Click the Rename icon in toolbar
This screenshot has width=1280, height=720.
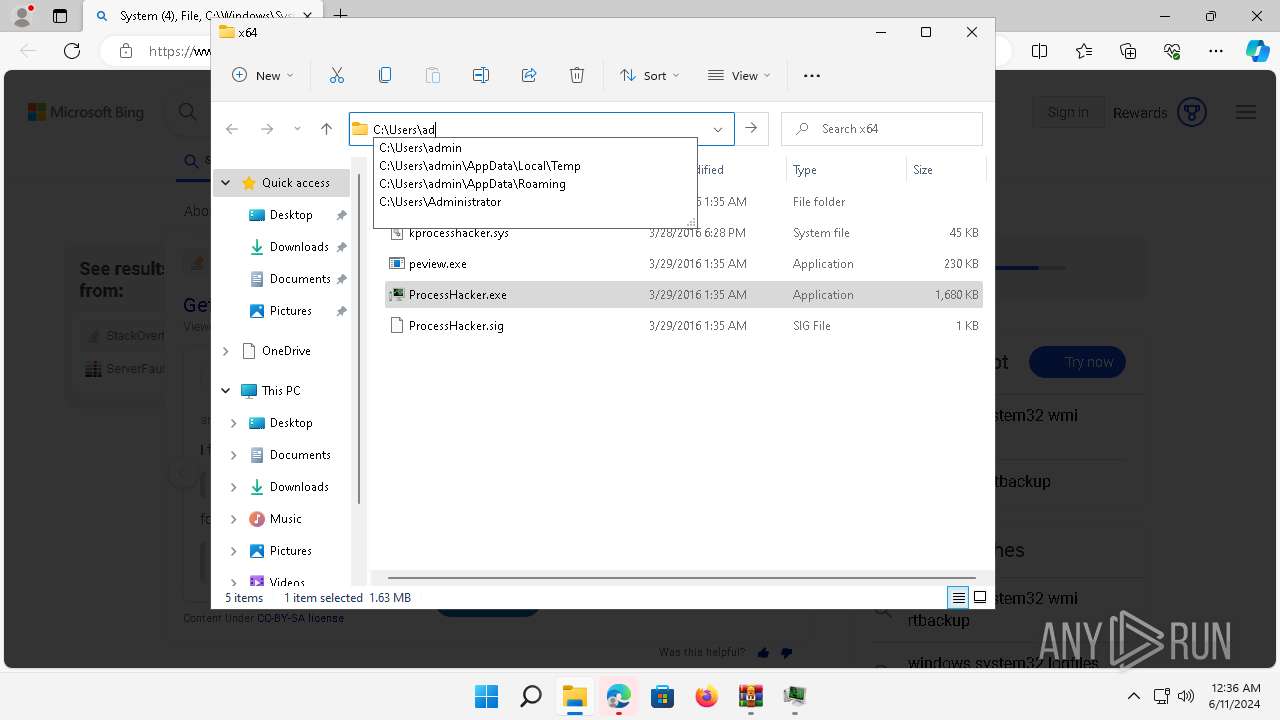click(481, 75)
